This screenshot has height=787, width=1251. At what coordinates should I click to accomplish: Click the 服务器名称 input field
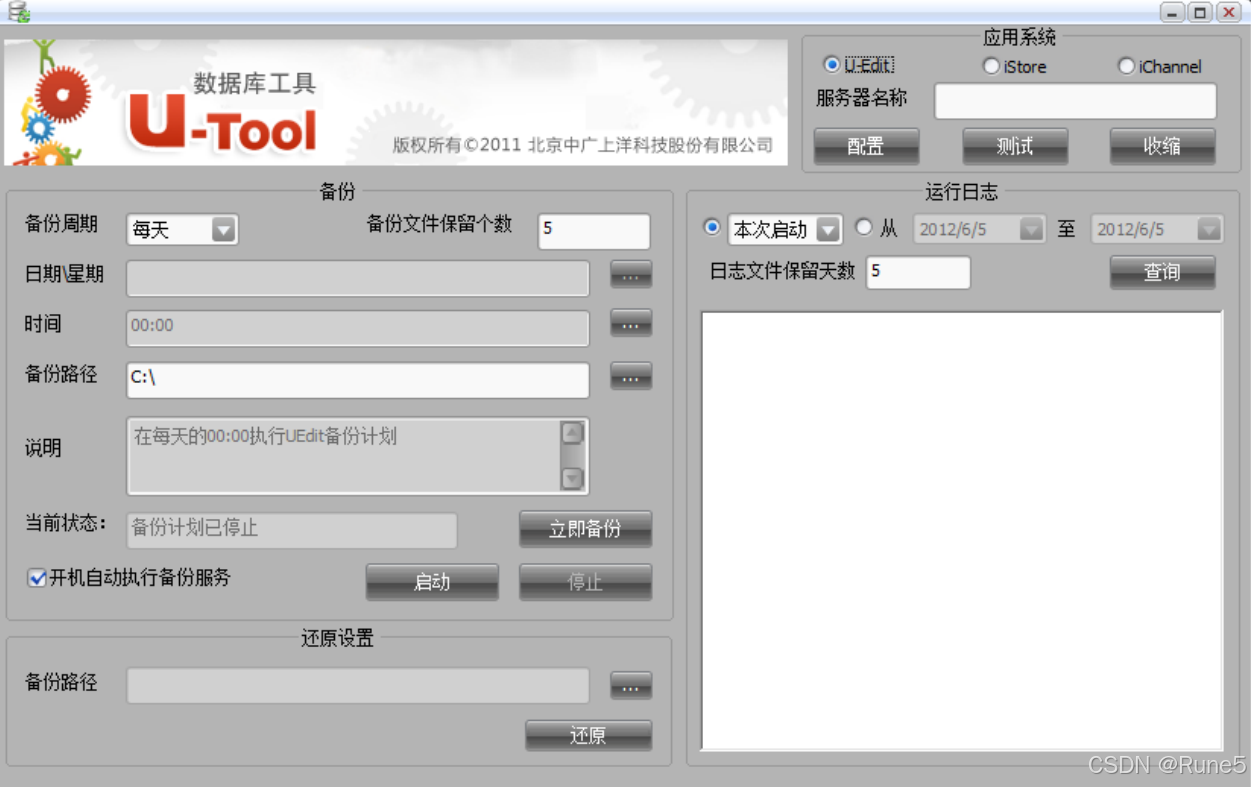(x=1075, y=101)
